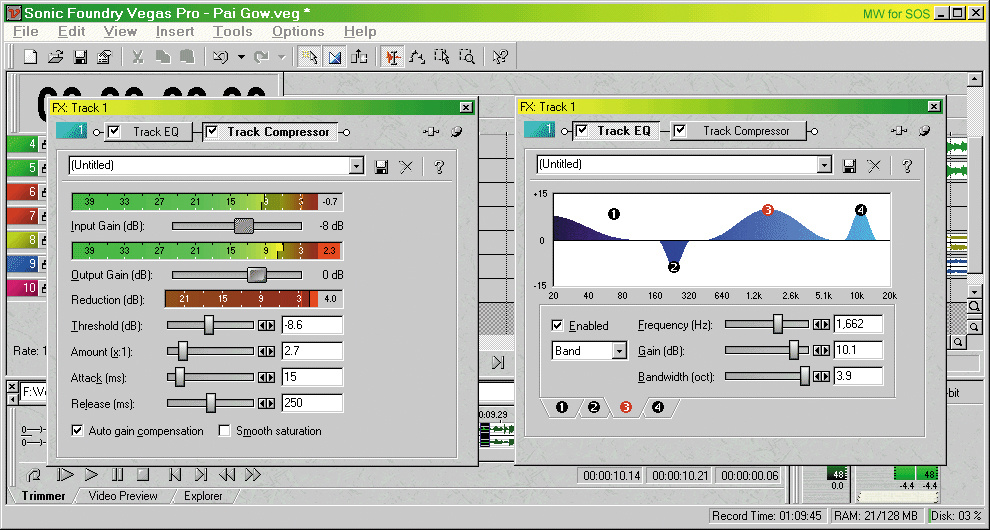Screen dimensions: 990x530
Task: Delete the EQ preset with X icon
Action: point(874,166)
